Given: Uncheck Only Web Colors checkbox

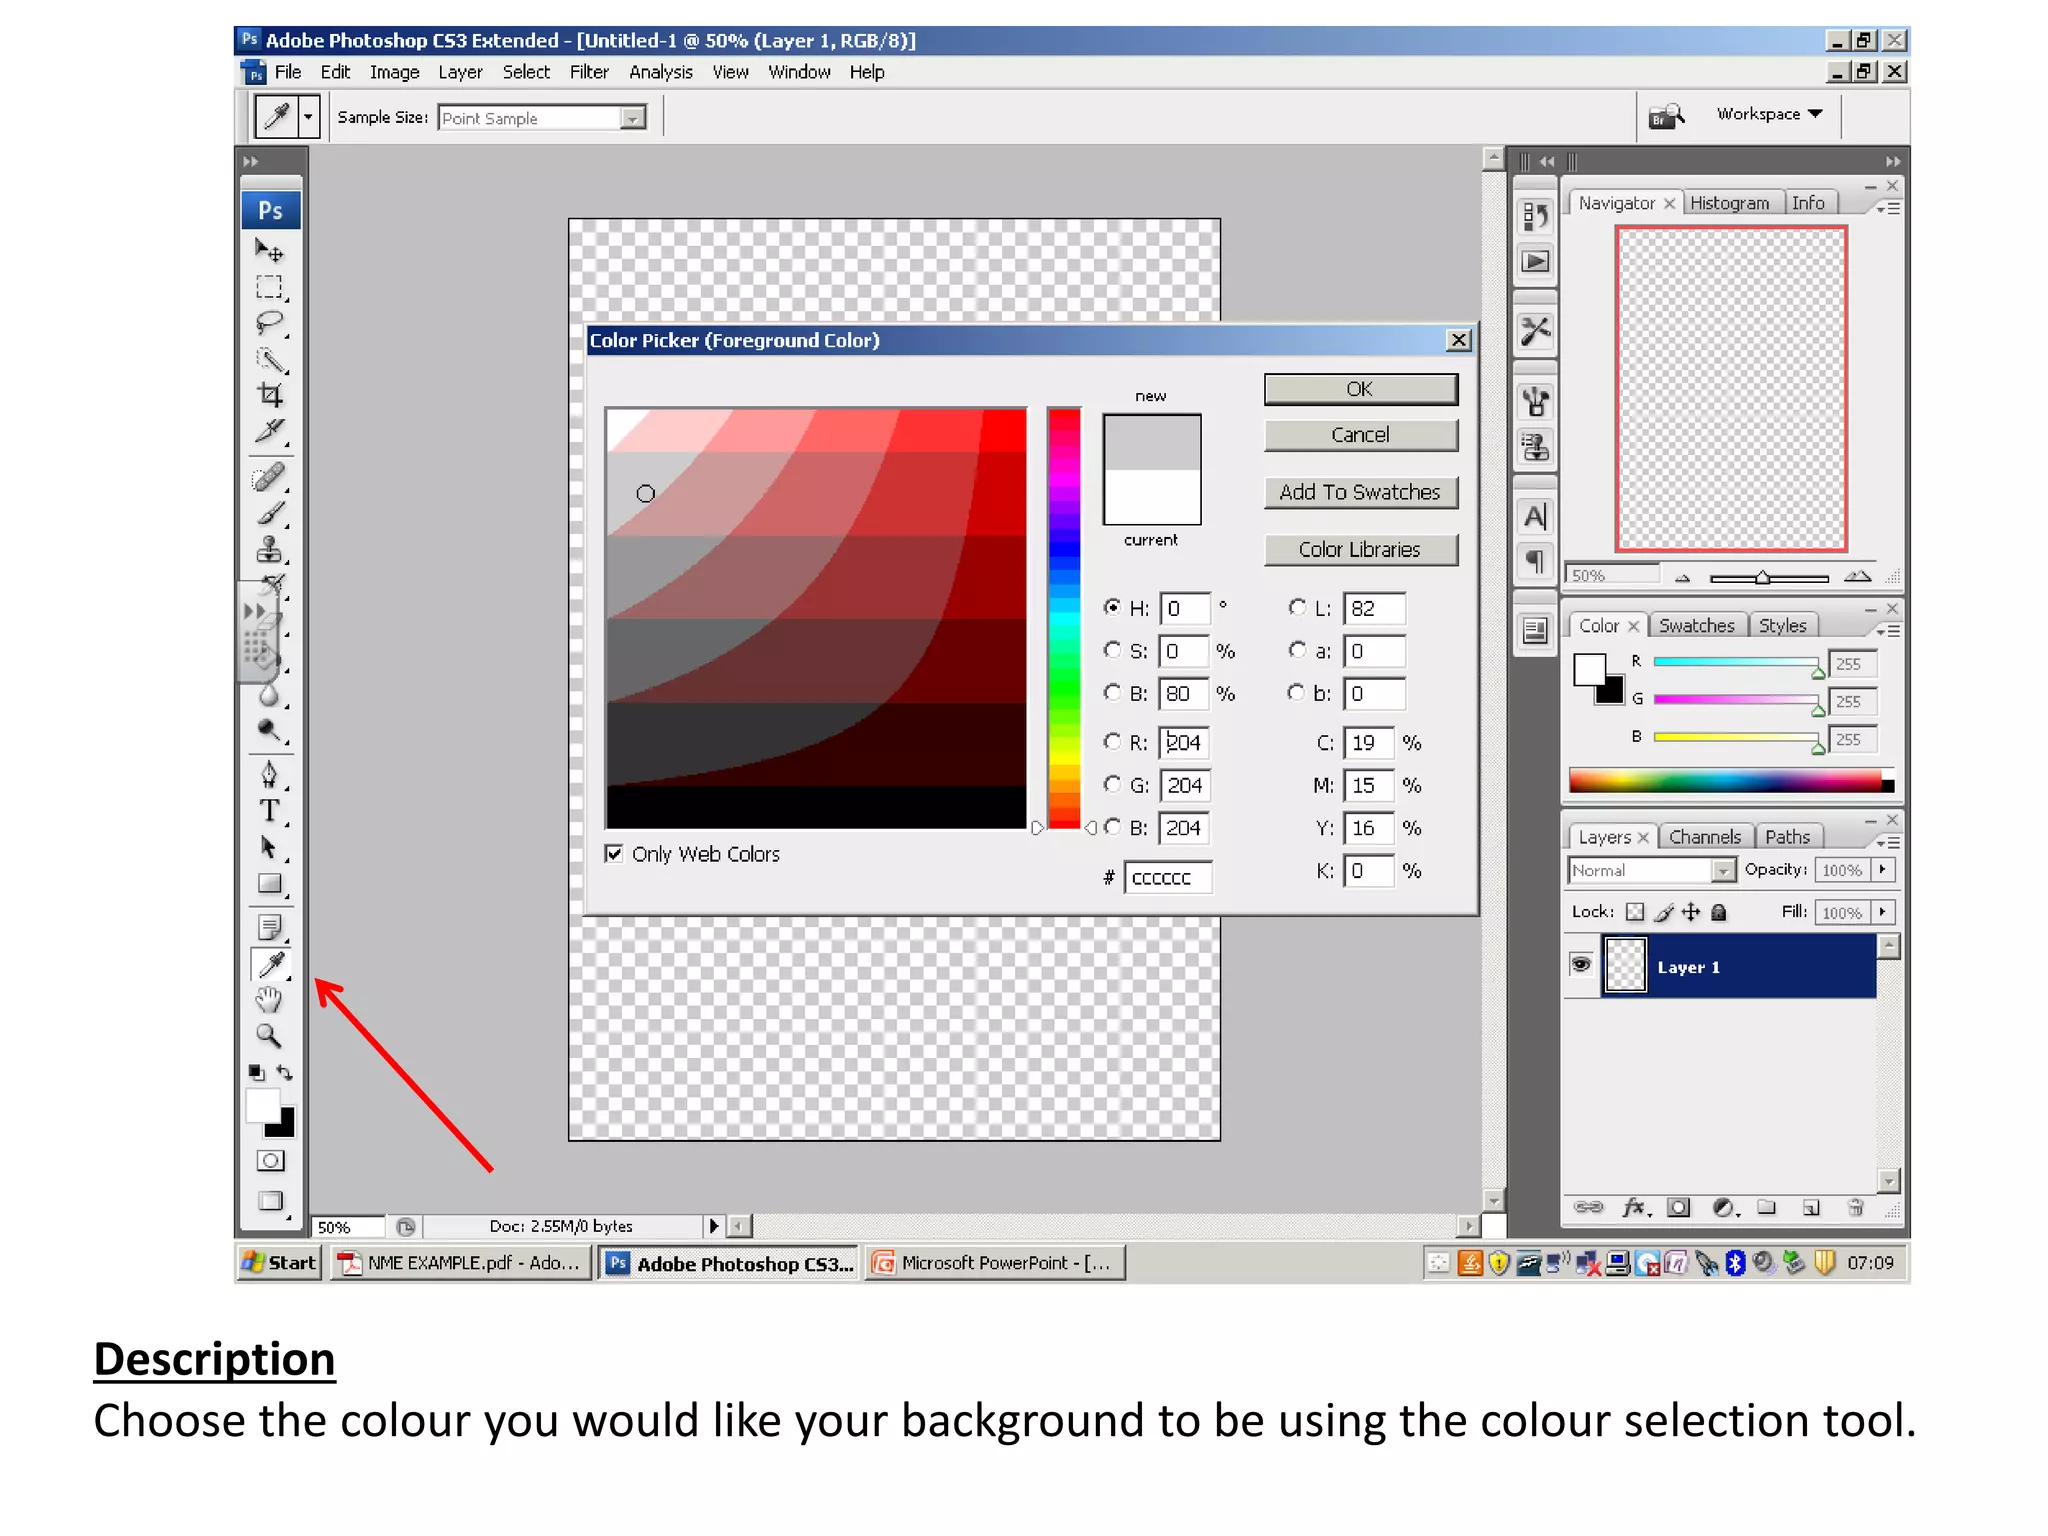Looking at the screenshot, I should pos(614,853).
